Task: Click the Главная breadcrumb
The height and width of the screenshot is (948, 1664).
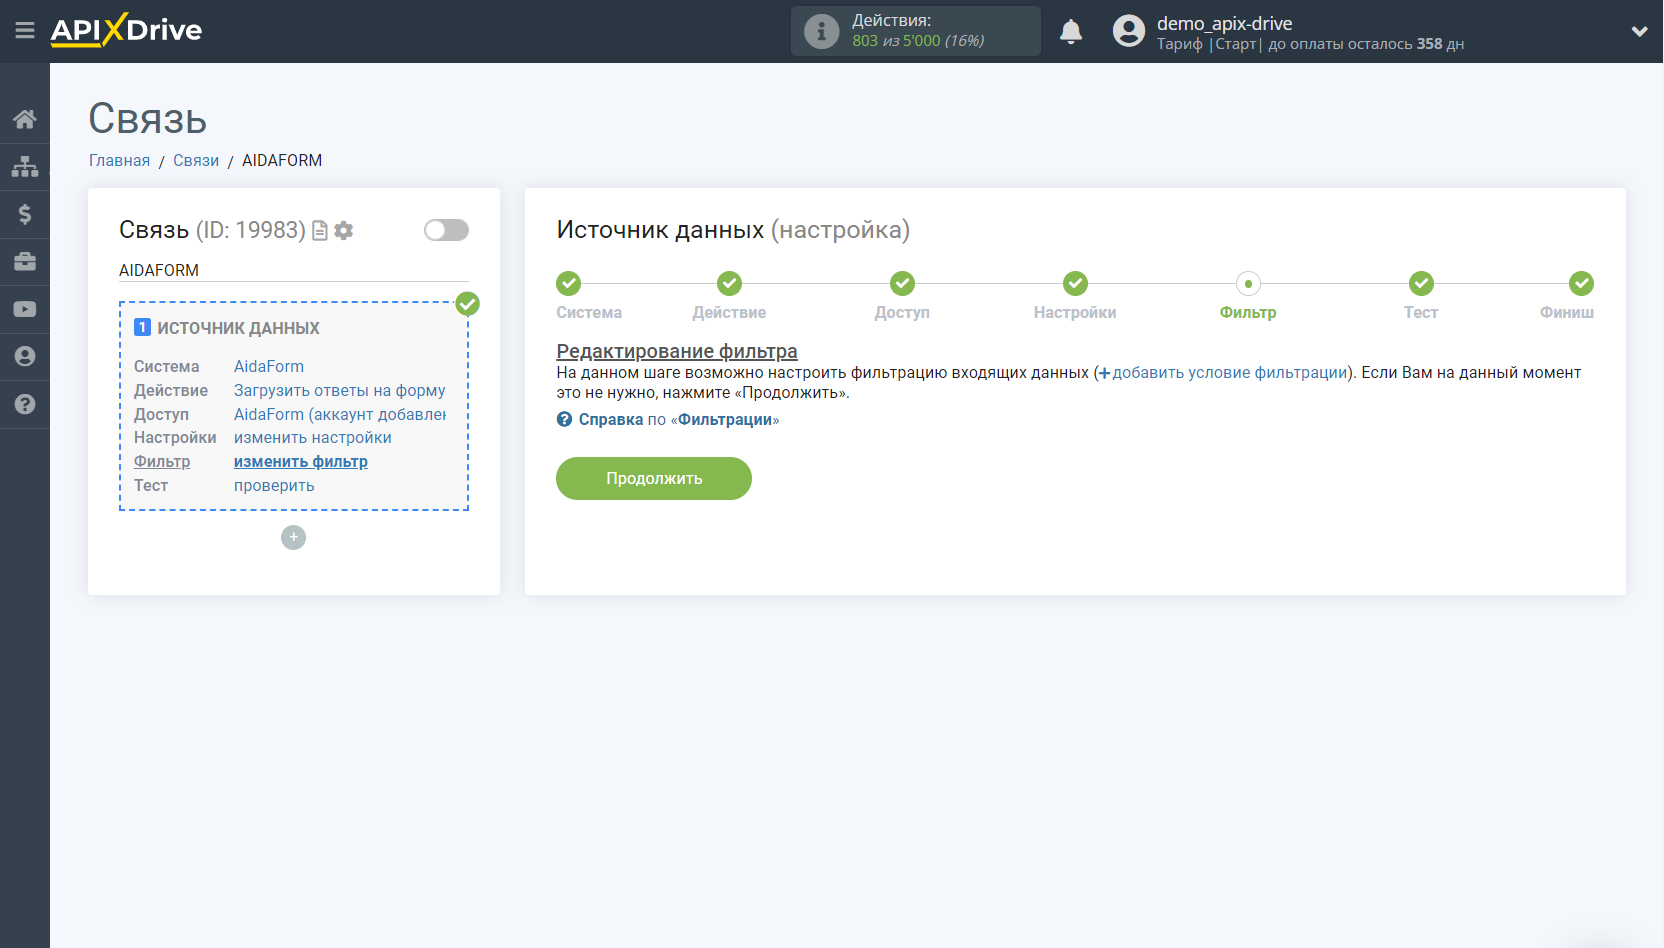Action: click(x=119, y=160)
